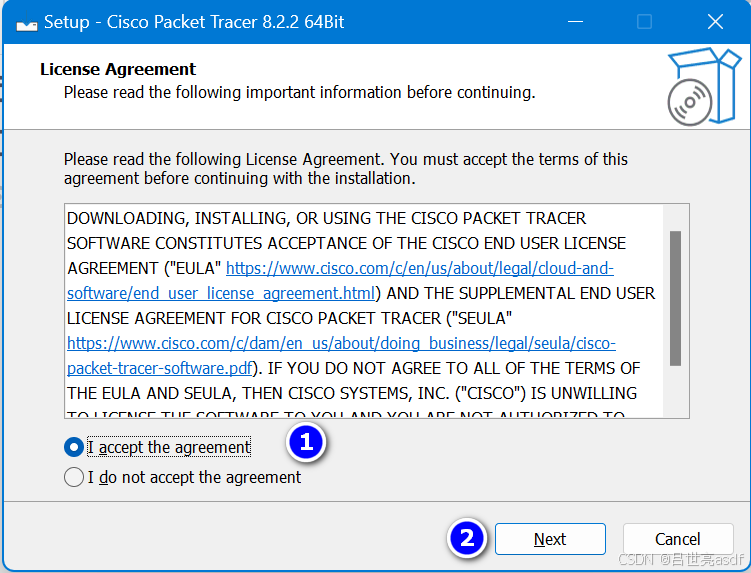Click the software box and disc wizard icon
Screen dimensions: 751x573
[x=704, y=86]
